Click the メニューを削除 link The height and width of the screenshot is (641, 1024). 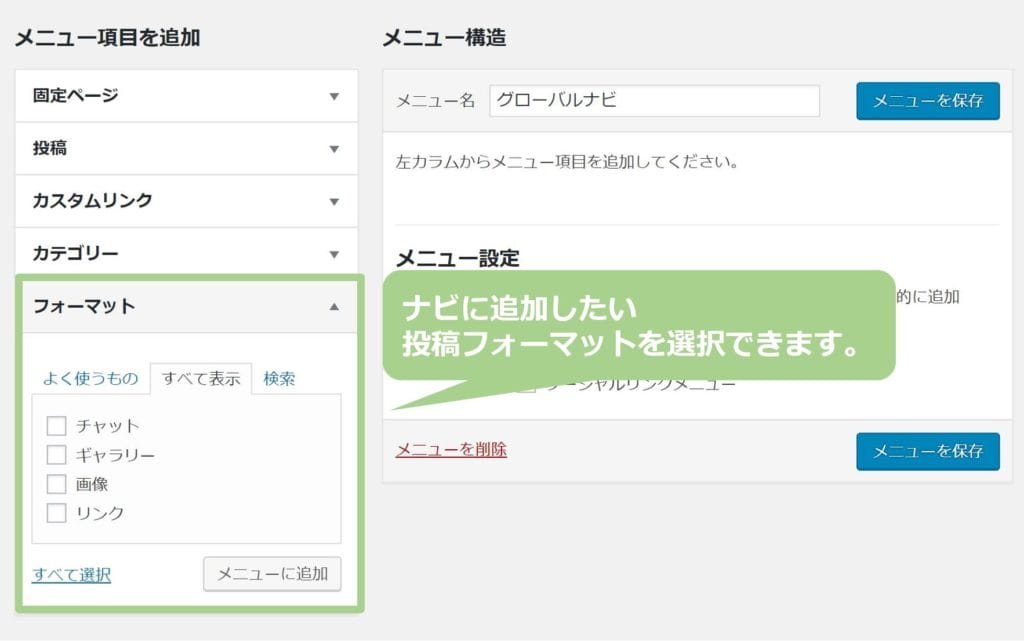point(451,450)
